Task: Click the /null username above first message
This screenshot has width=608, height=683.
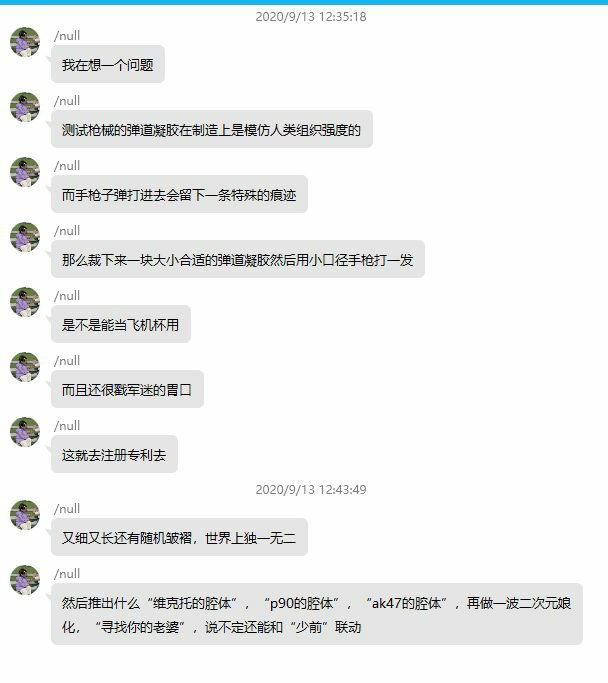Action: (67, 36)
